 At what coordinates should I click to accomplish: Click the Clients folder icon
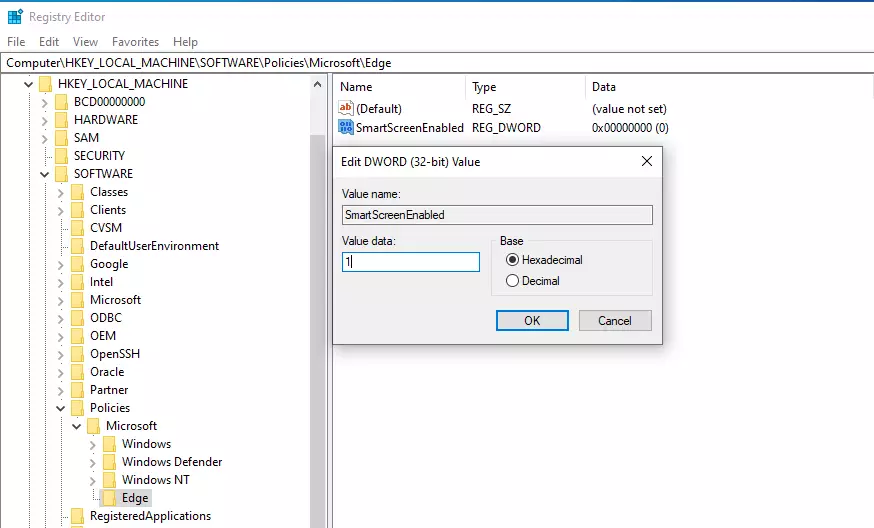click(x=78, y=210)
